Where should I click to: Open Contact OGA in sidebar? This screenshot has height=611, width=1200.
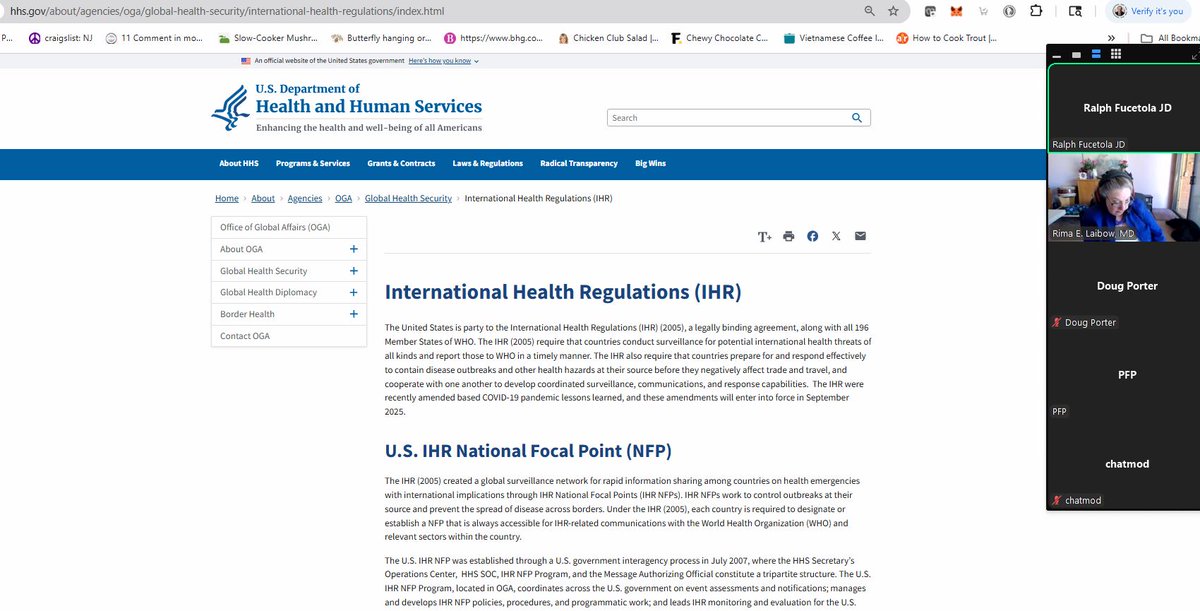coord(288,336)
